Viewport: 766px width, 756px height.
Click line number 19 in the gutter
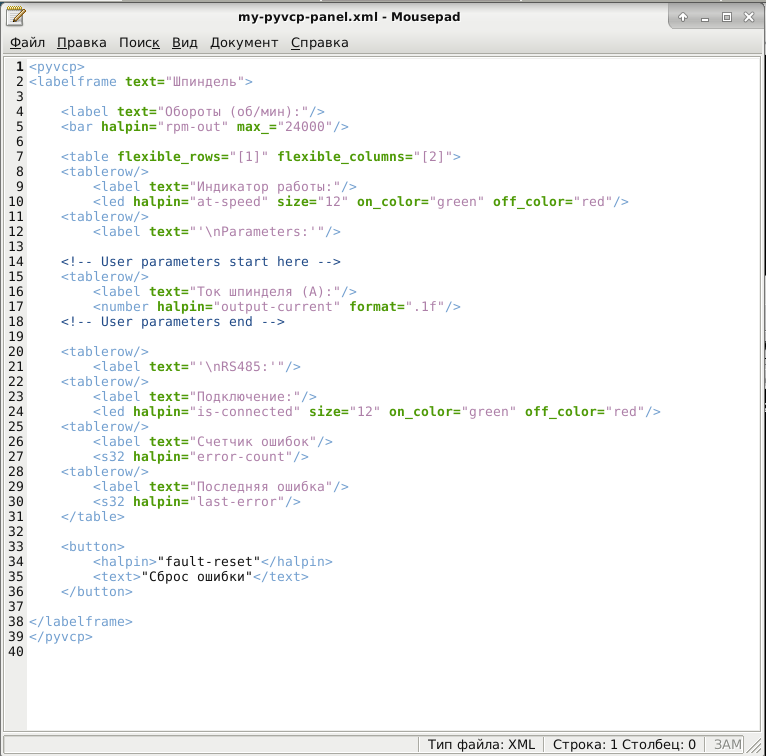16,337
